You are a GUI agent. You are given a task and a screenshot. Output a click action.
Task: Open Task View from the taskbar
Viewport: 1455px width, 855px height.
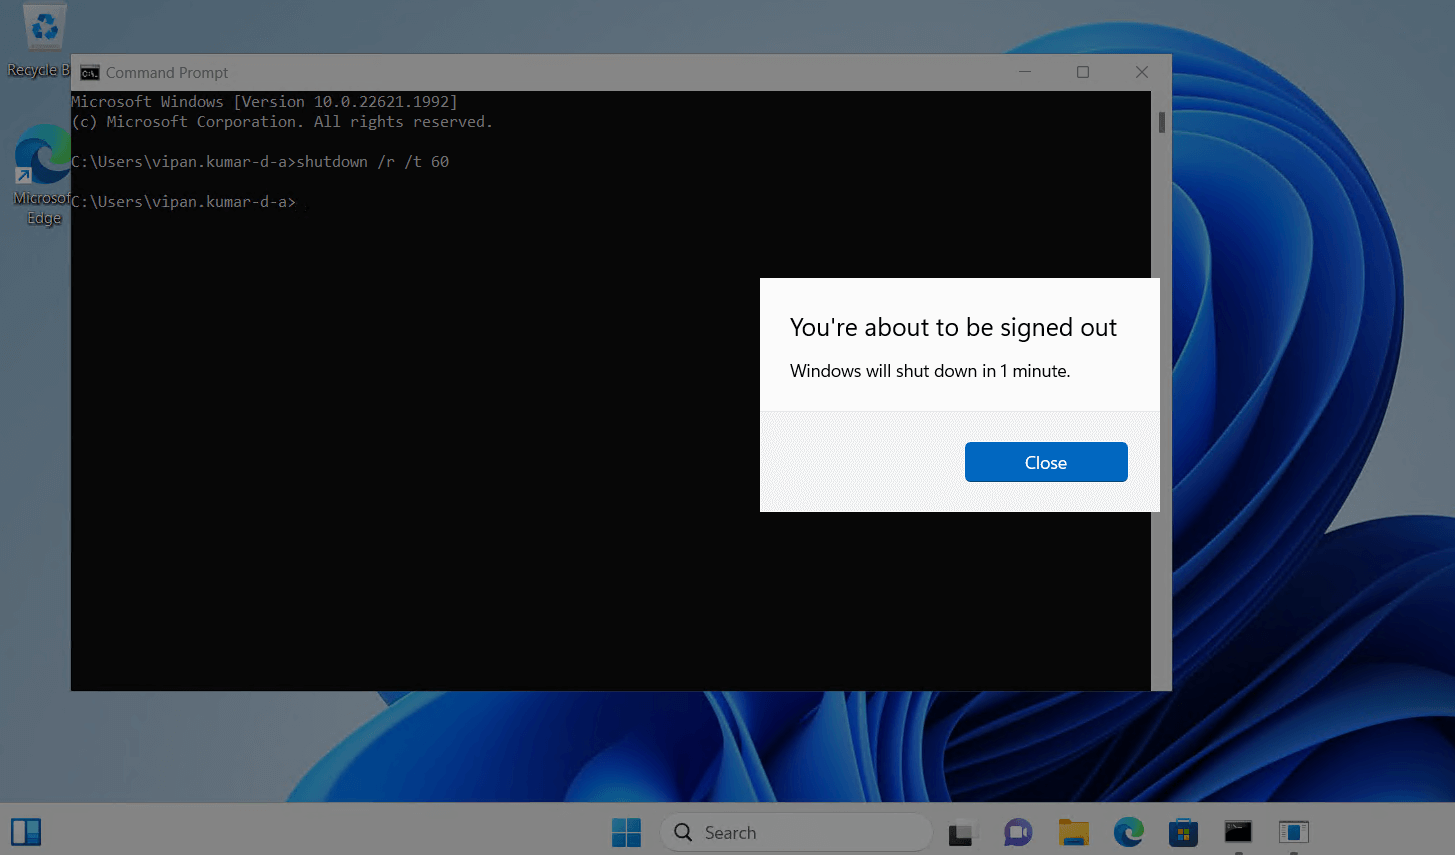[962, 832]
